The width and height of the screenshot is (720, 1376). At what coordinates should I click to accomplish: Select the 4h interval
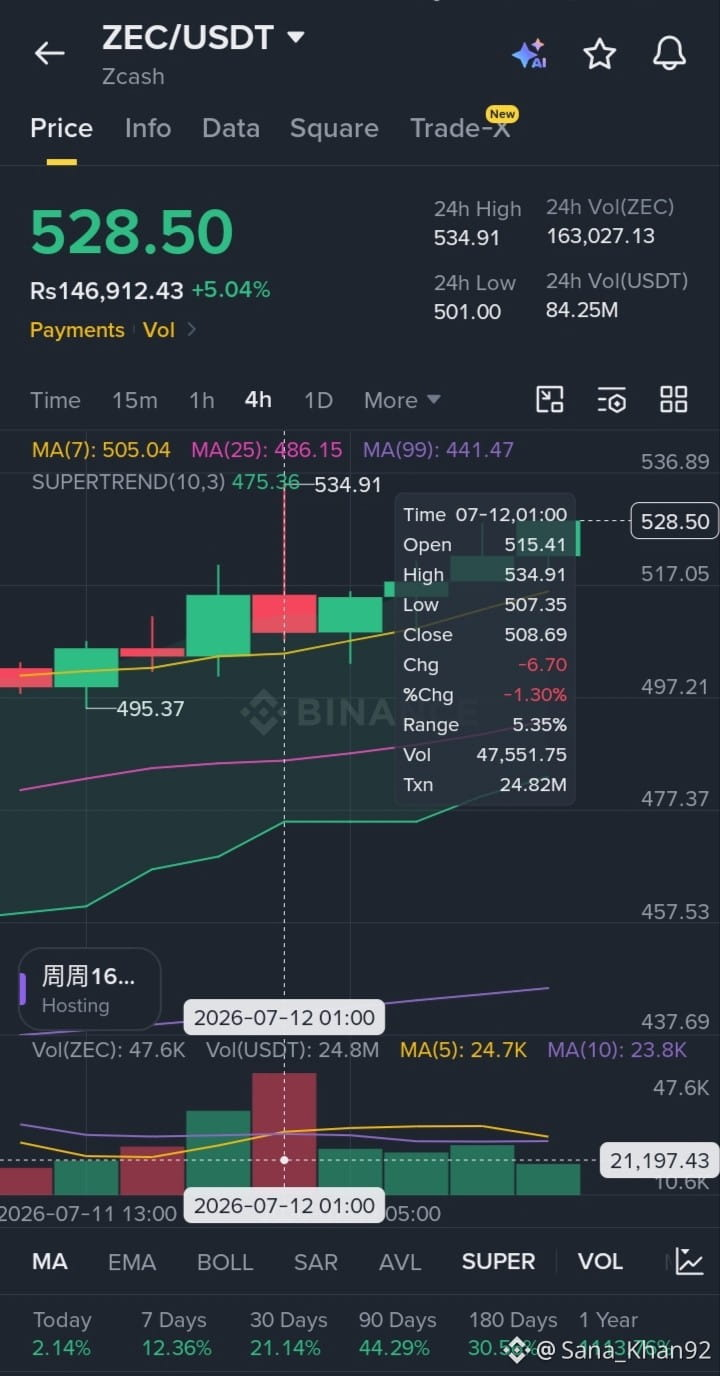[x=258, y=400]
